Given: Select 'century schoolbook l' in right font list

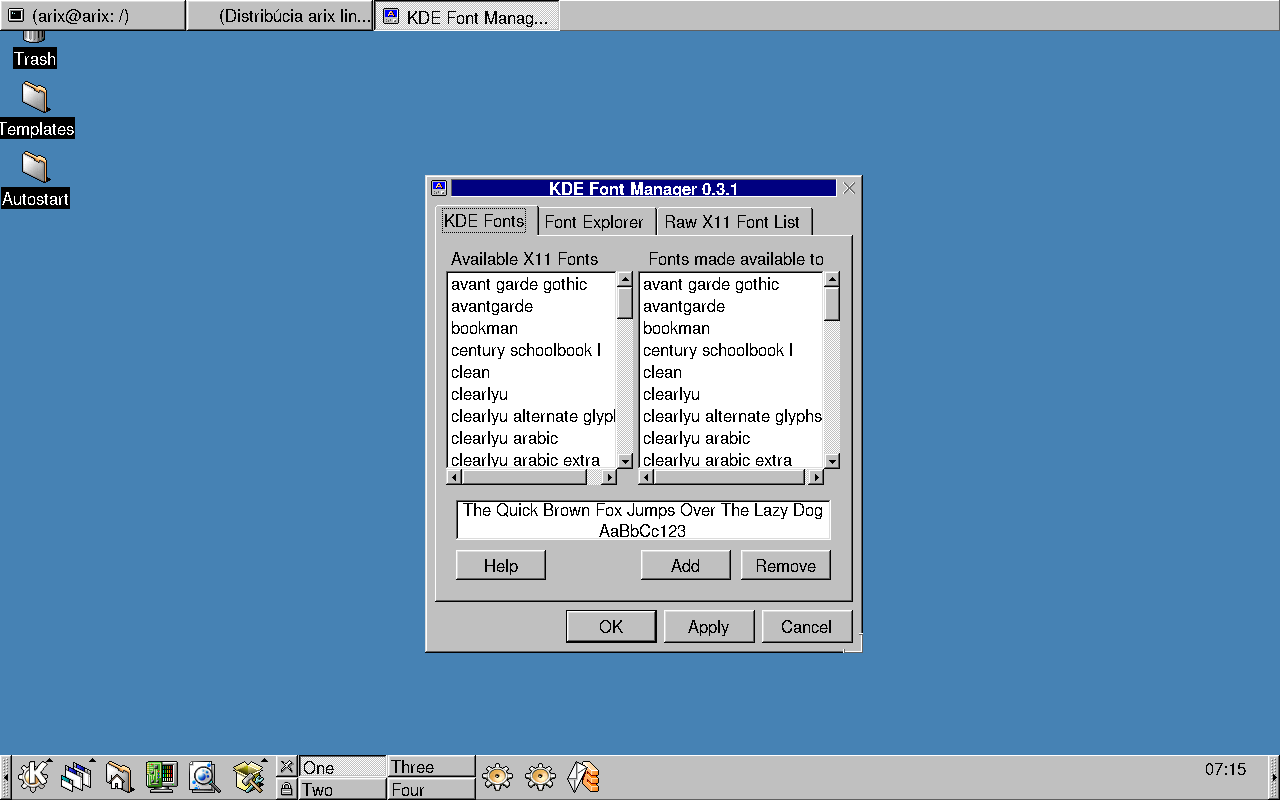Looking at the screenshot, I should [x=731, y=351].
